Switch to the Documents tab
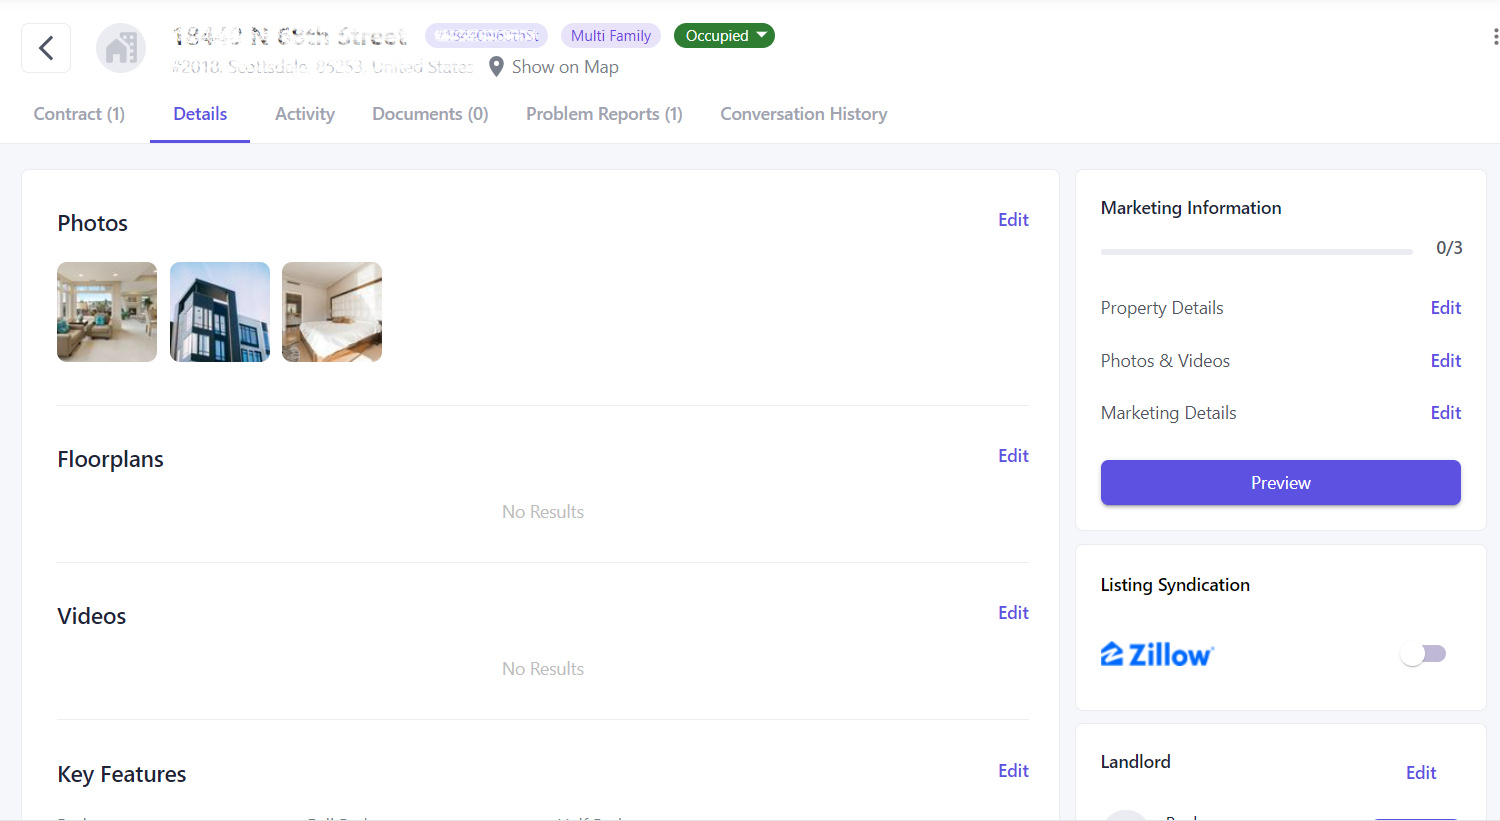The height and width of the screenshot is (821, 1500). [x=430, y=113]
